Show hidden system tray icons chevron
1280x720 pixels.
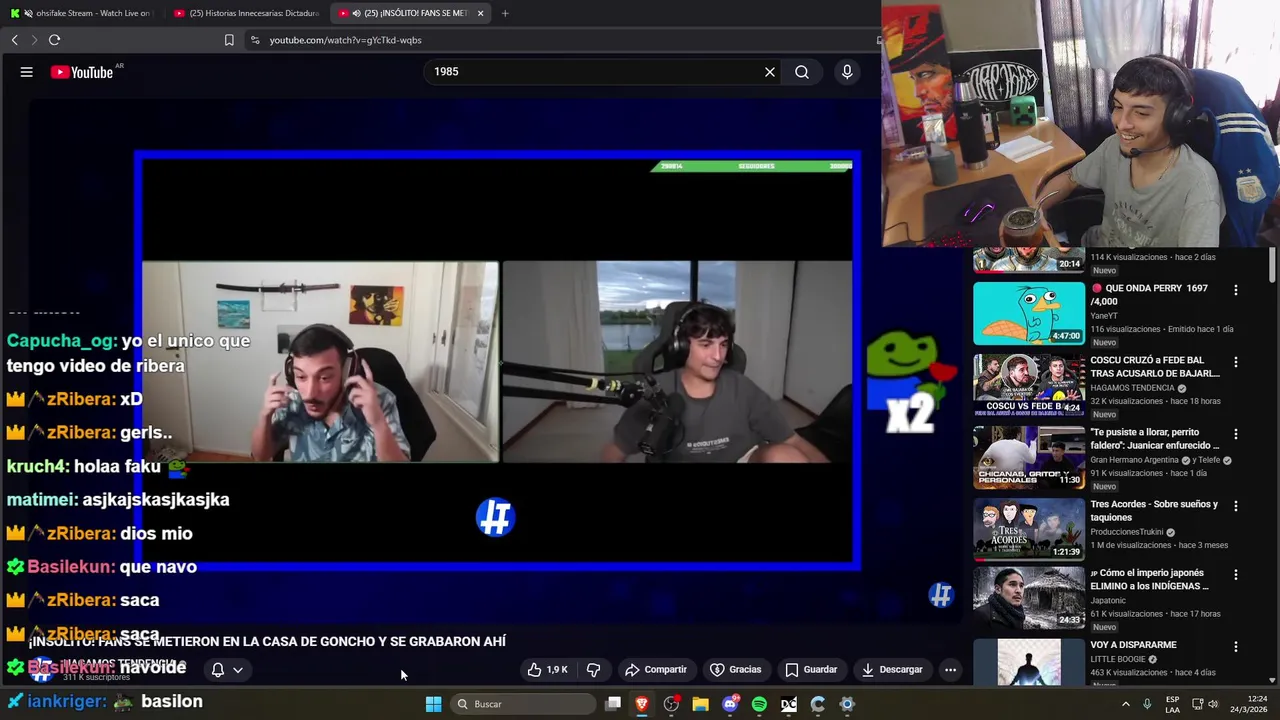1125,704
